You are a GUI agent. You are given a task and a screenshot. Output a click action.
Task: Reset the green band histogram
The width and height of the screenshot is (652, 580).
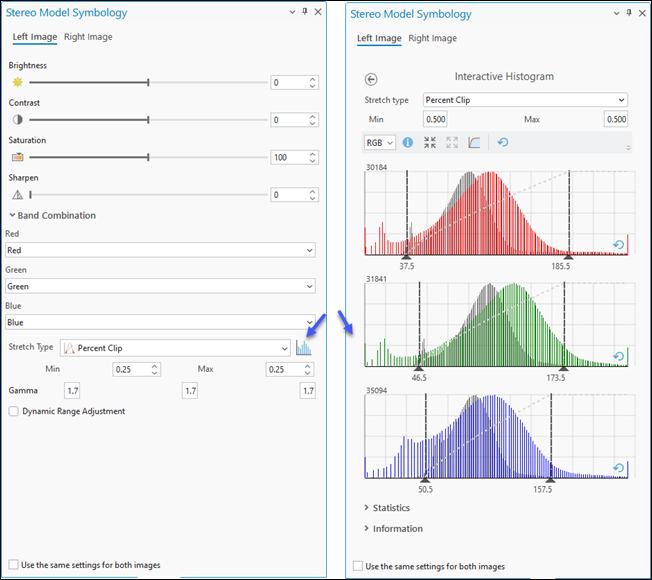[617, 356]
